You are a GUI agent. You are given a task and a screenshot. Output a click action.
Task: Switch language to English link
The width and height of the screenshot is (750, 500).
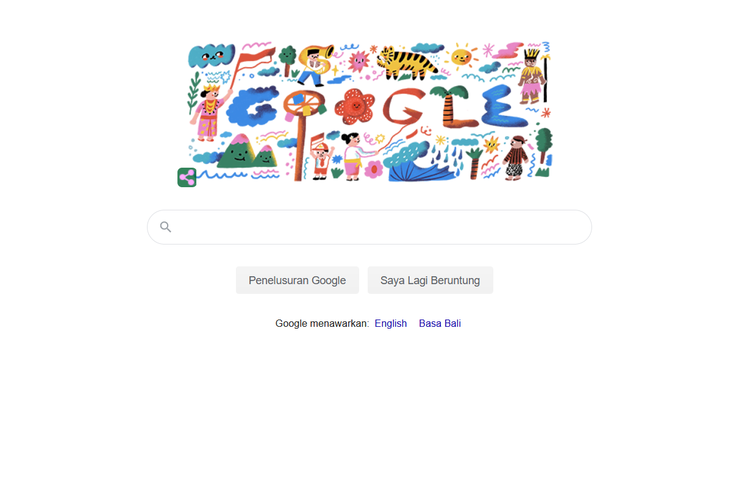click(x=391, y=323)
